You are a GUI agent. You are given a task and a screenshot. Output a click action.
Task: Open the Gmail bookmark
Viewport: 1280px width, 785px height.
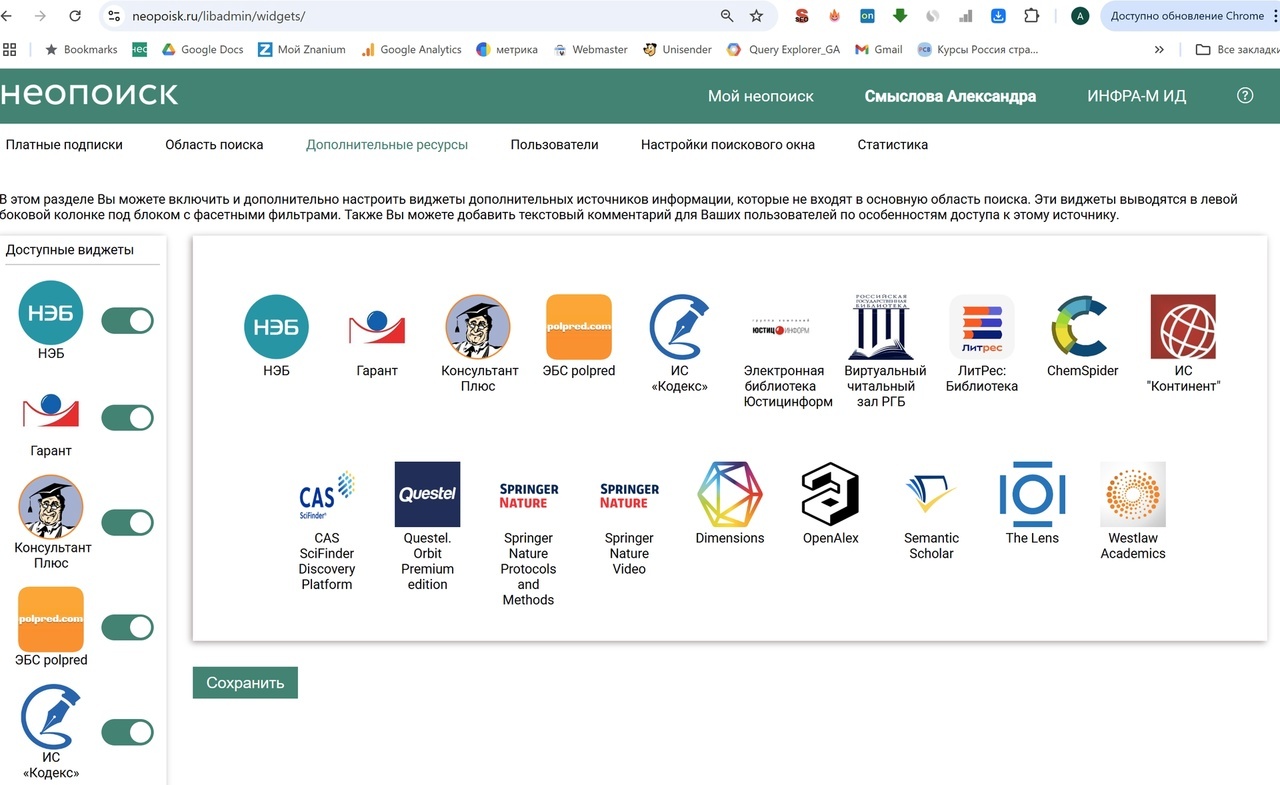click(879, 49)
